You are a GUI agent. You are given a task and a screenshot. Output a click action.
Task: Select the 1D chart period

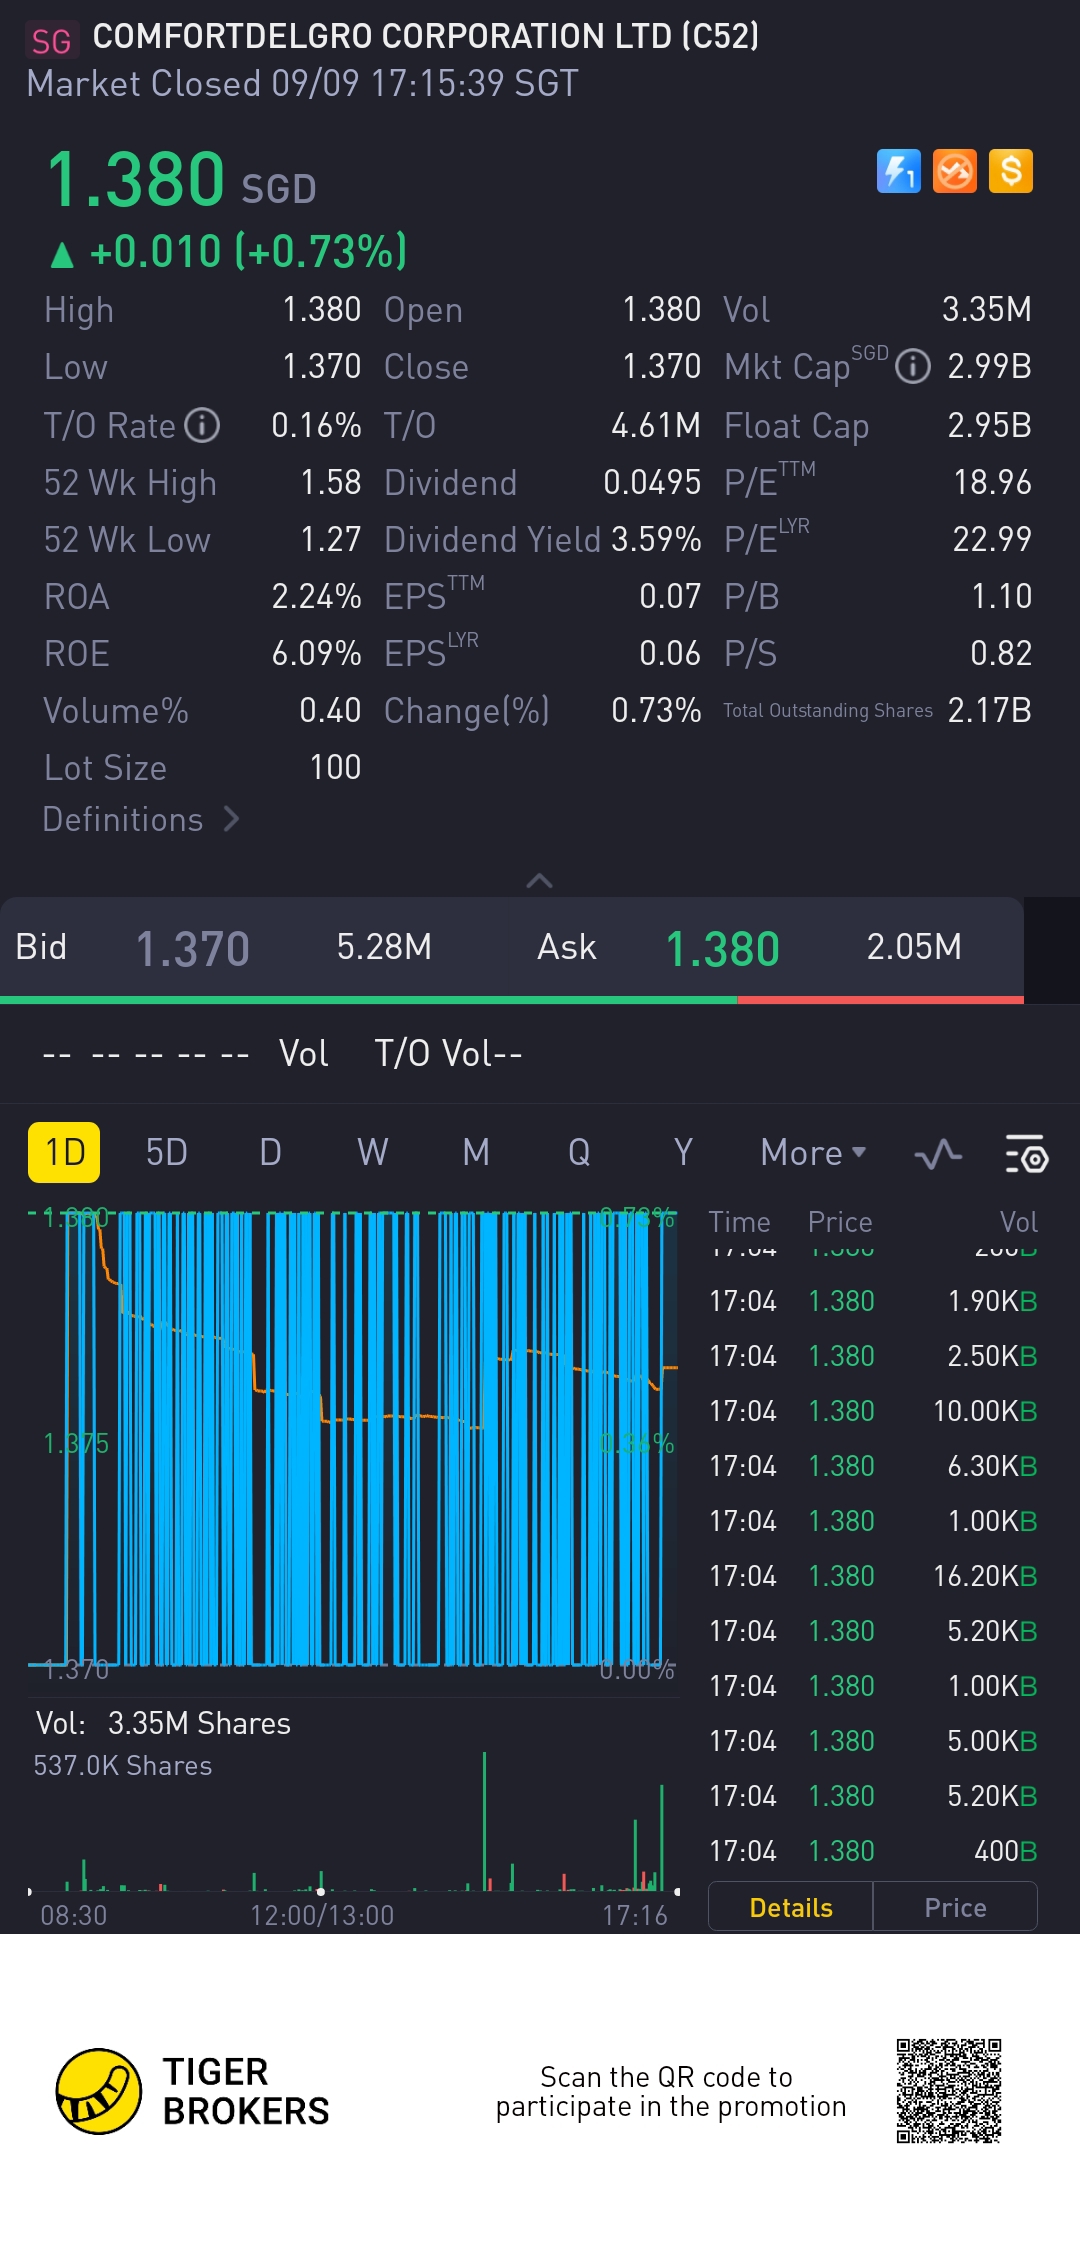click(64, 1152)
